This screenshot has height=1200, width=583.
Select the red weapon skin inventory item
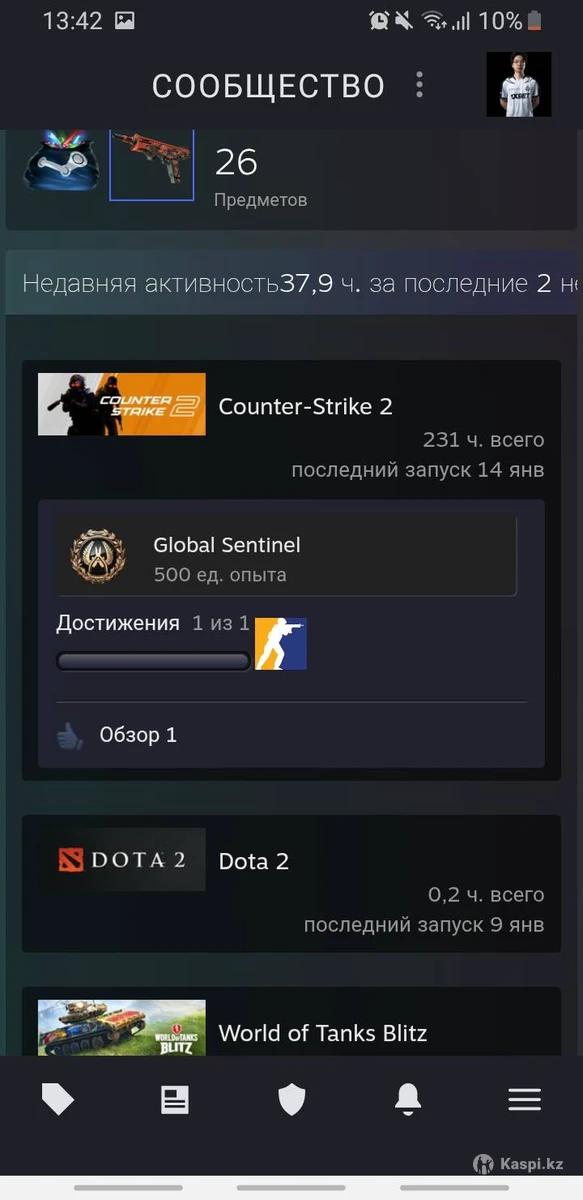point(151,164)
